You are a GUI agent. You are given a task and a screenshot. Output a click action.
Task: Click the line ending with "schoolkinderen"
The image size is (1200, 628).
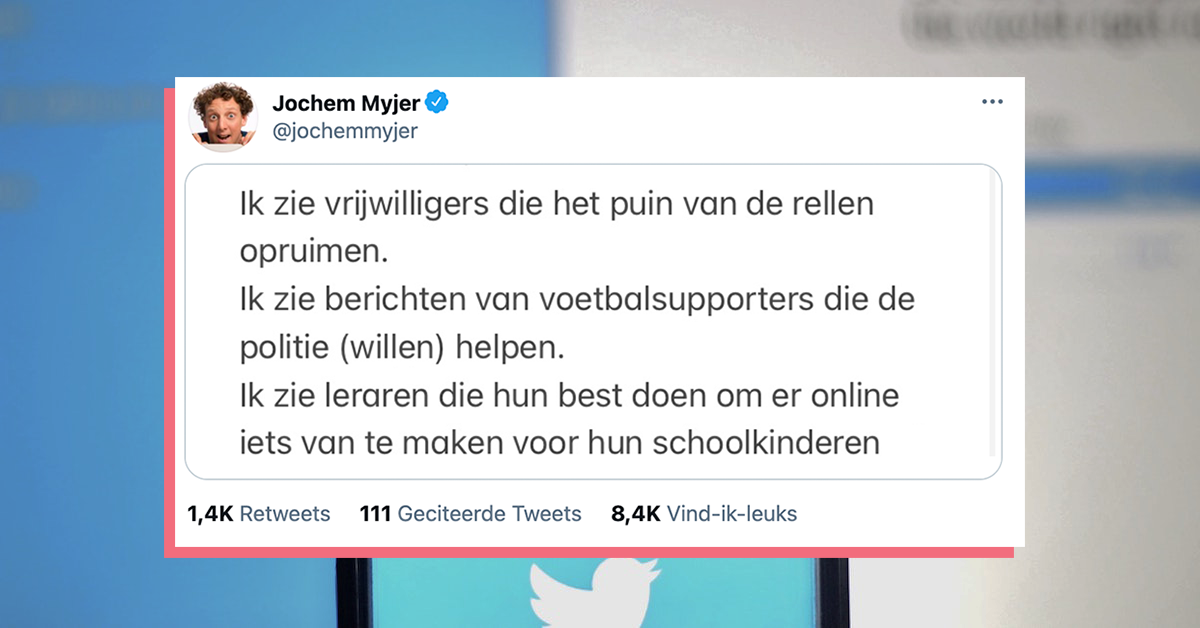click(559, 442)
